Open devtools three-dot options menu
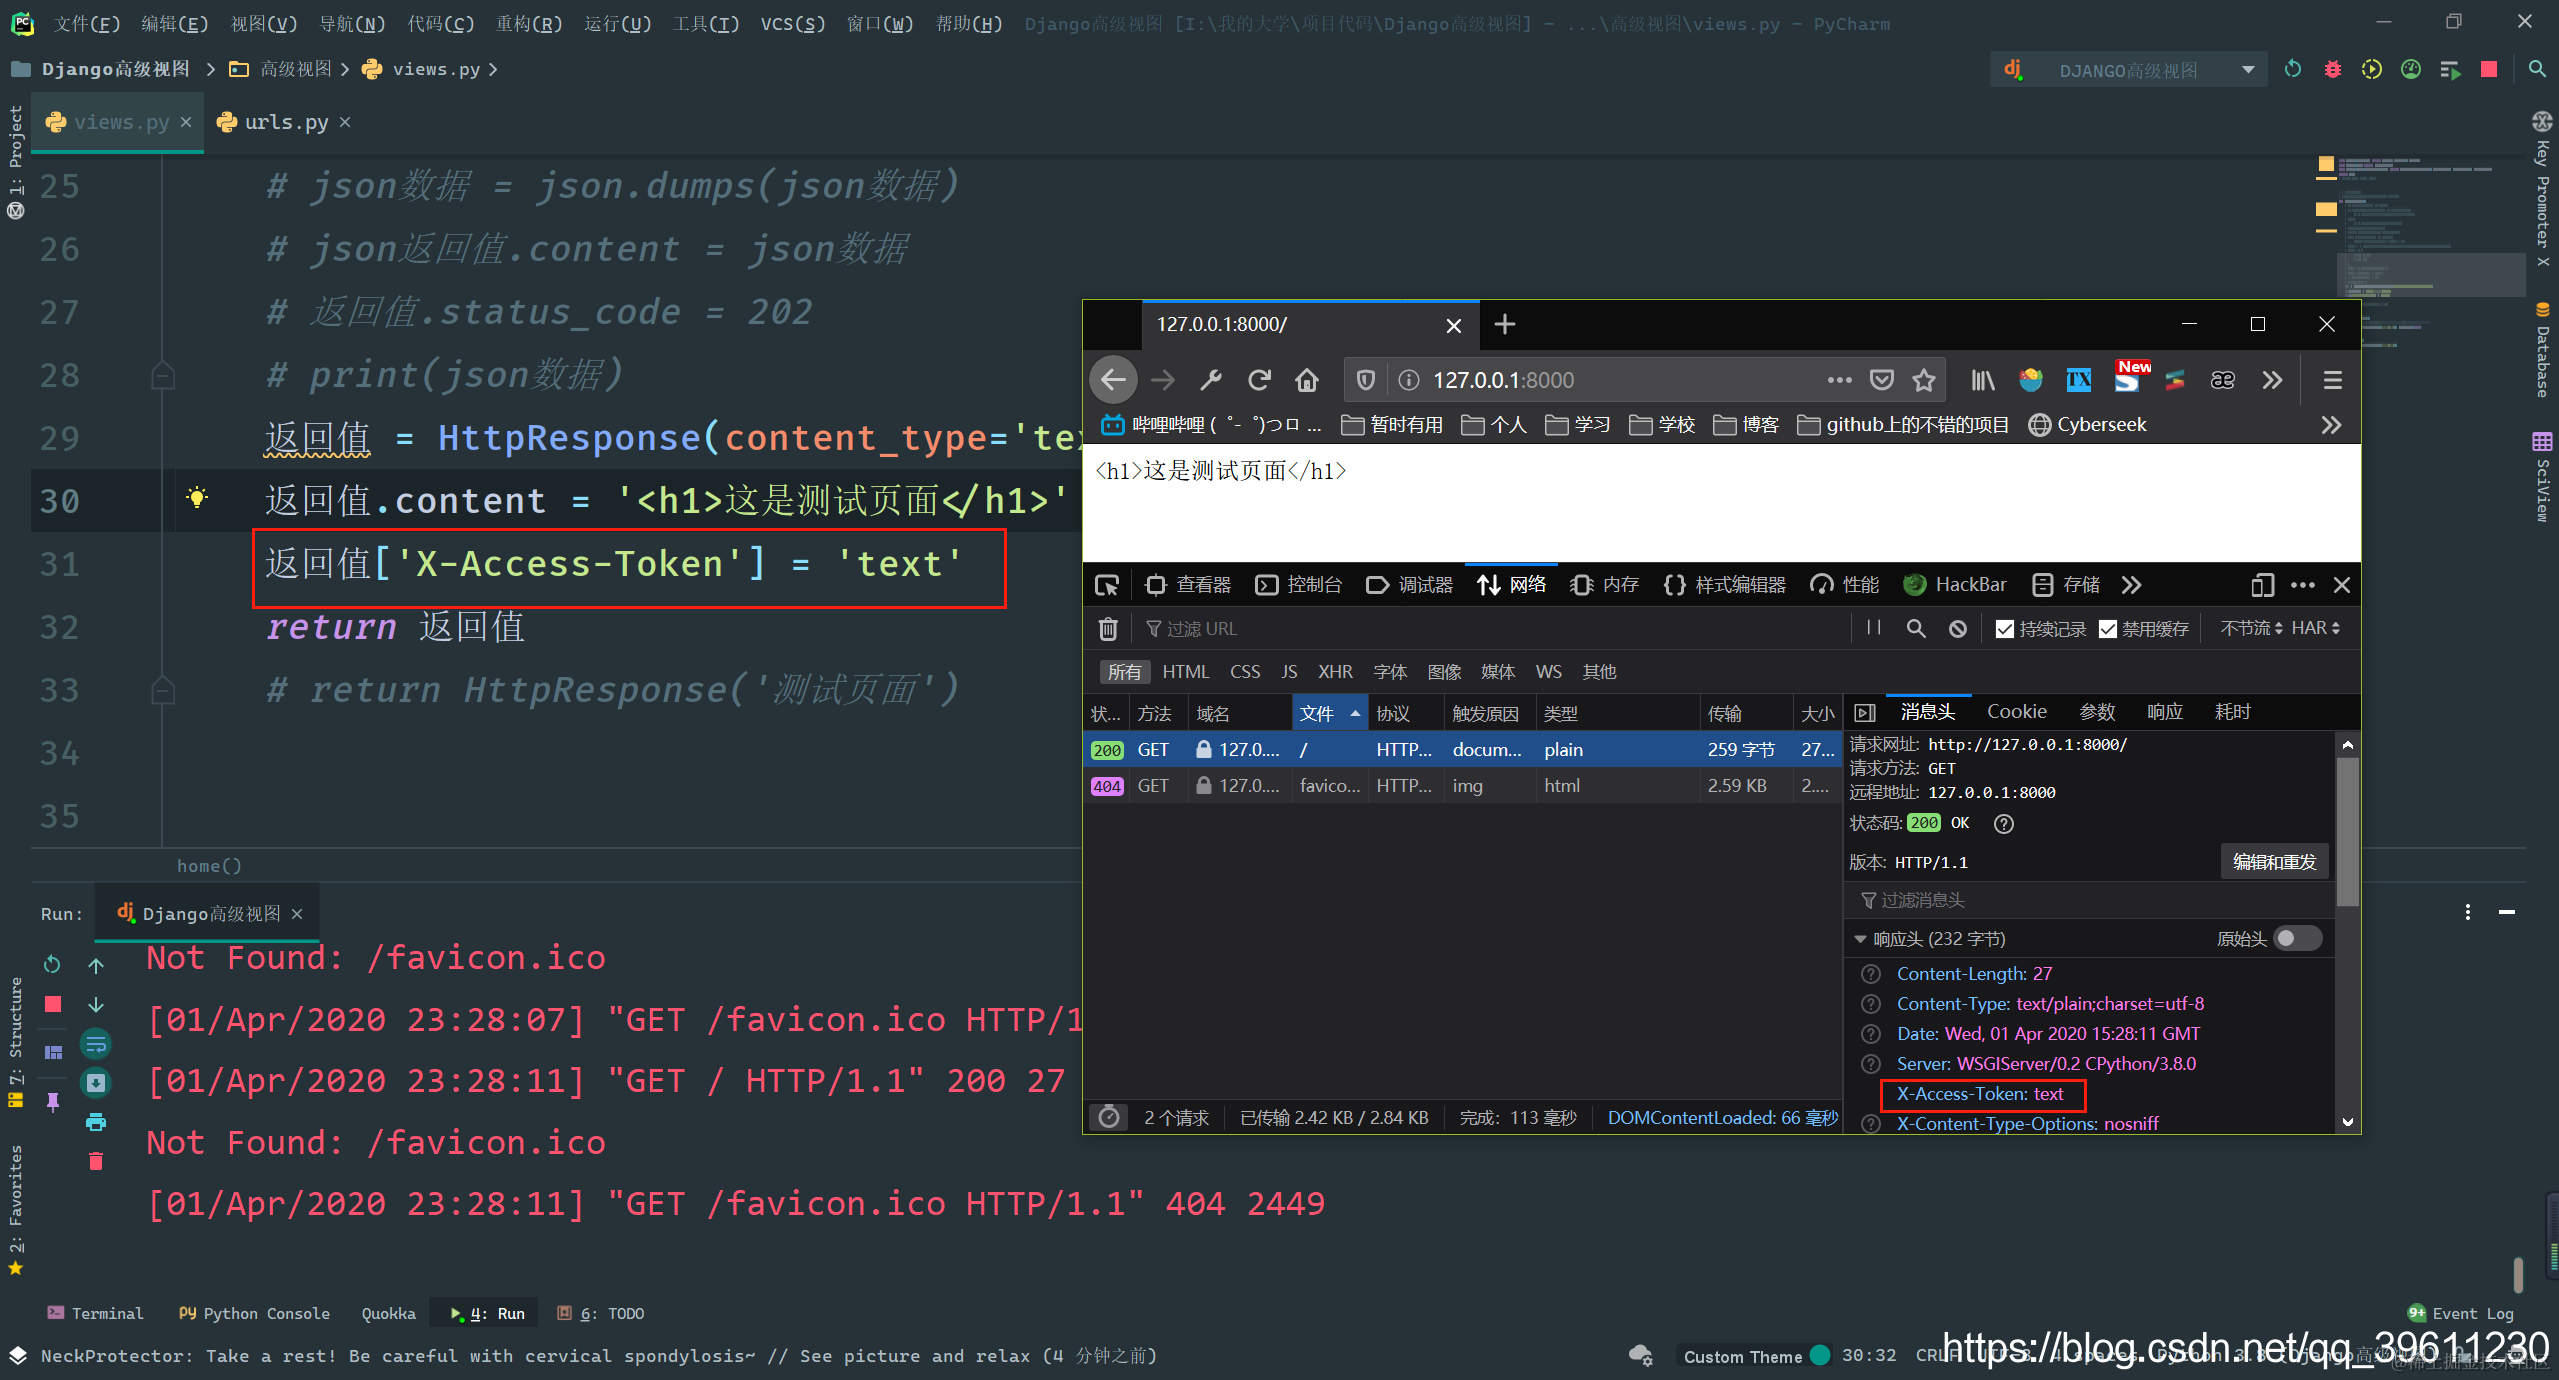 coord(2303,585)
